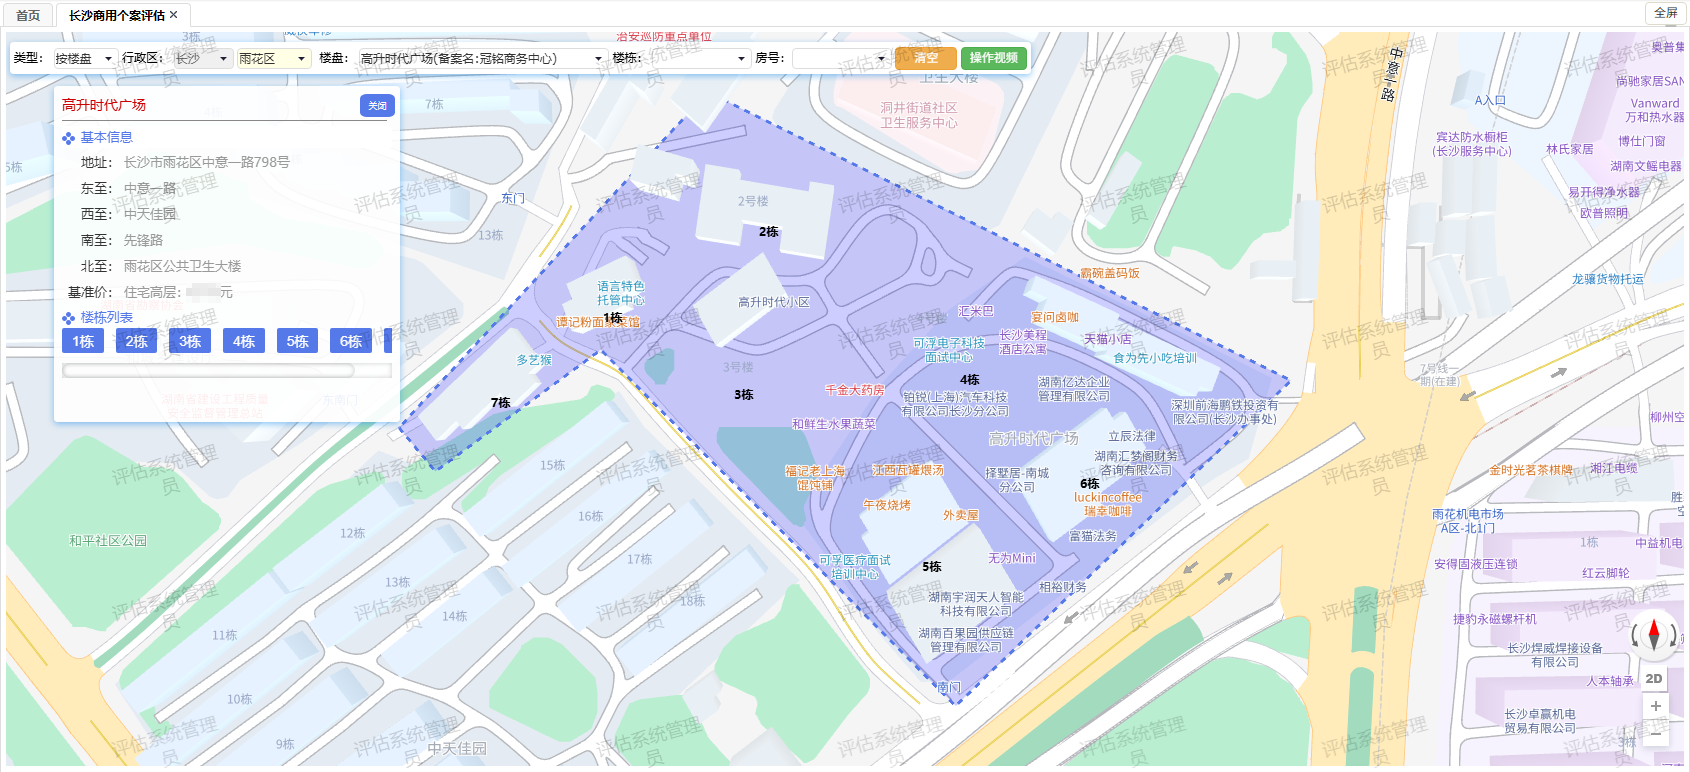The image size is (1690, 772).
Task: Click 龙骧货物托运 map label
Action: click(x=1608, y=279)
